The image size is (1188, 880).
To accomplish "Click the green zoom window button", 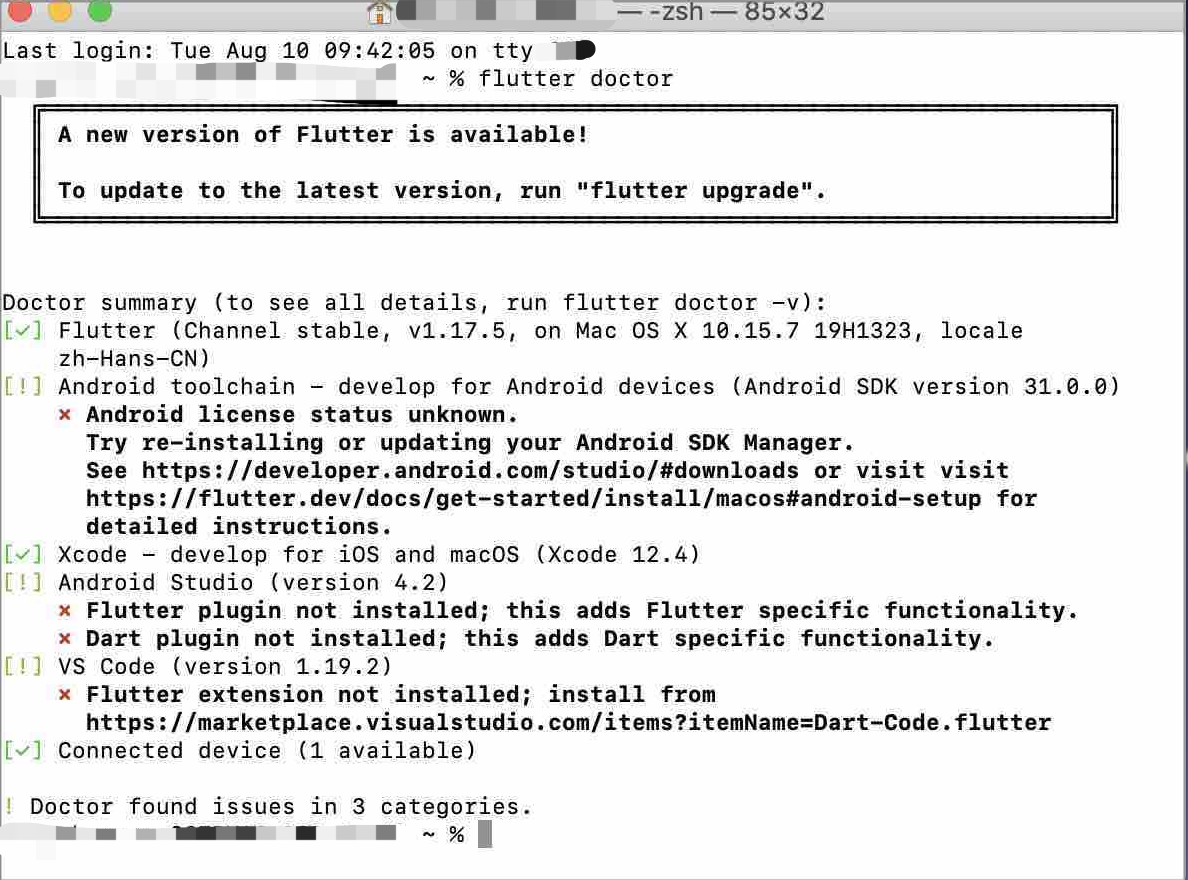I will 100,10.
